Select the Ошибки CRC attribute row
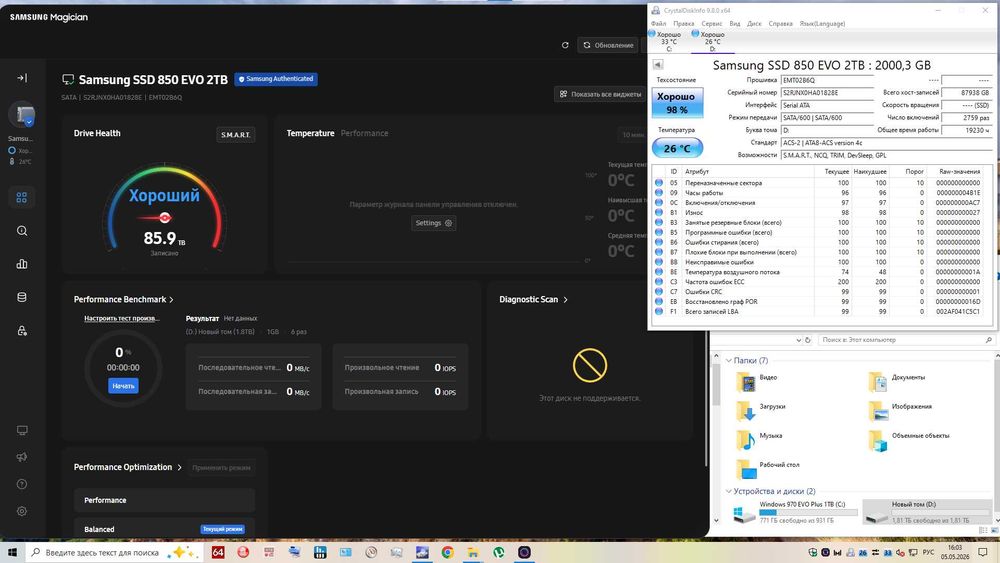Image resolution: width=1000 pixels, height=563 pixels. pyautogui.click(x=823, y=291)
